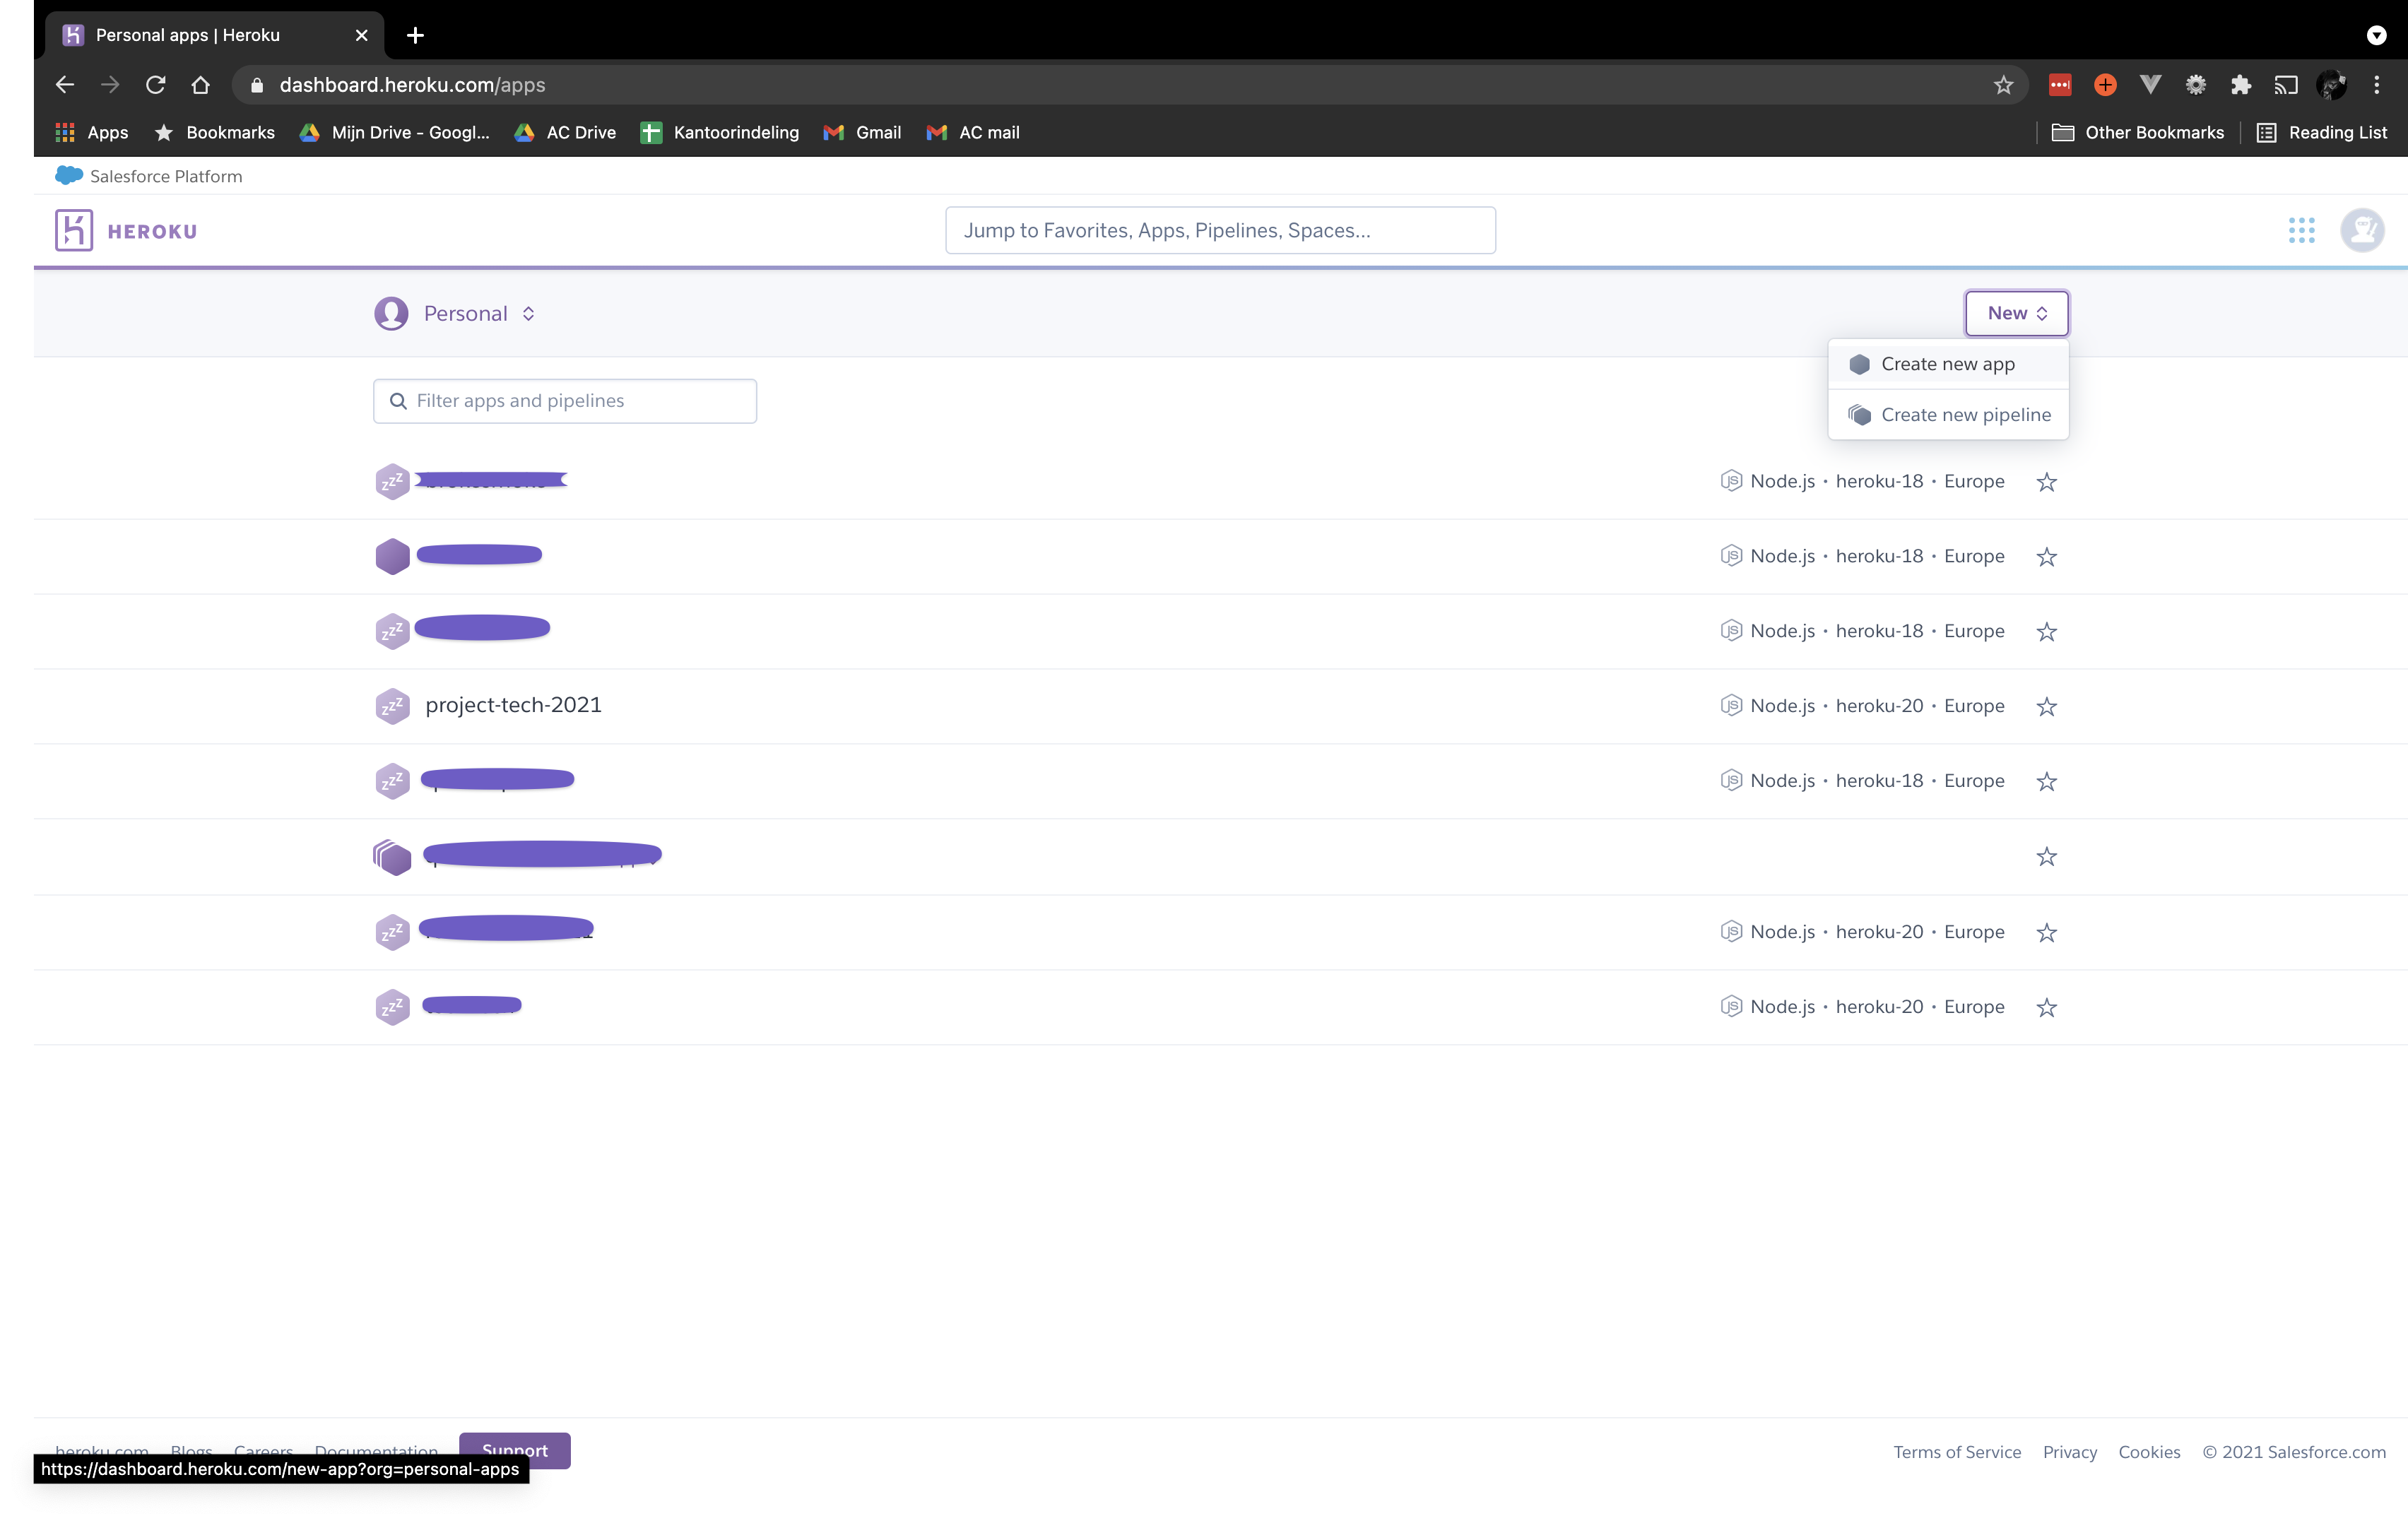Image resolution: width=2408 pixels, height=1523 pixels.
Task: Click the AC Drive bookmark icon
Action: click(x=524, y=131)
